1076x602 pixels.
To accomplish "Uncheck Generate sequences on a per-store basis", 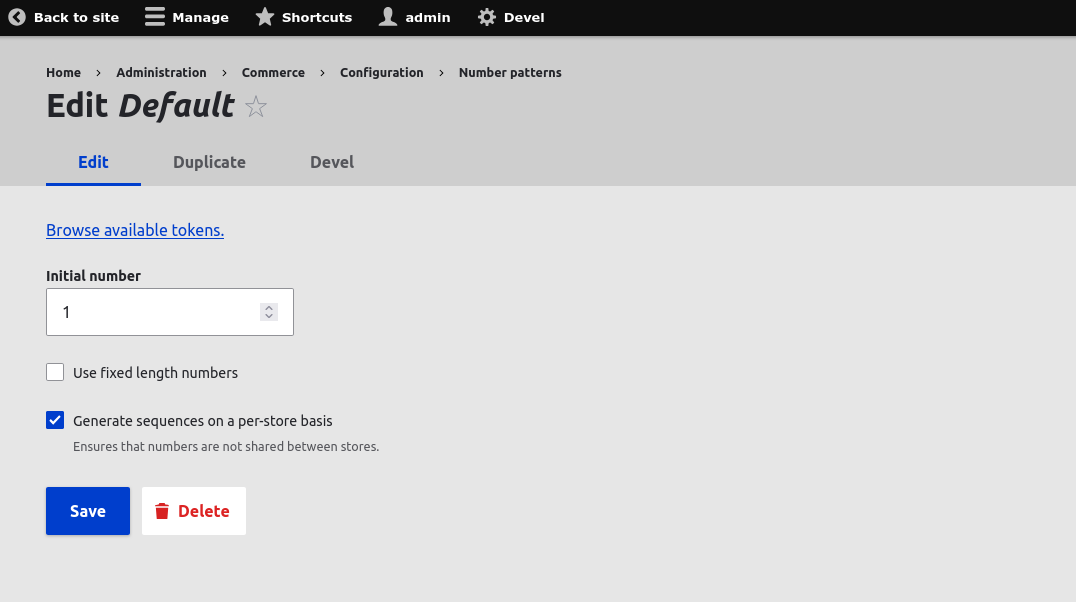I will (55, 420).
